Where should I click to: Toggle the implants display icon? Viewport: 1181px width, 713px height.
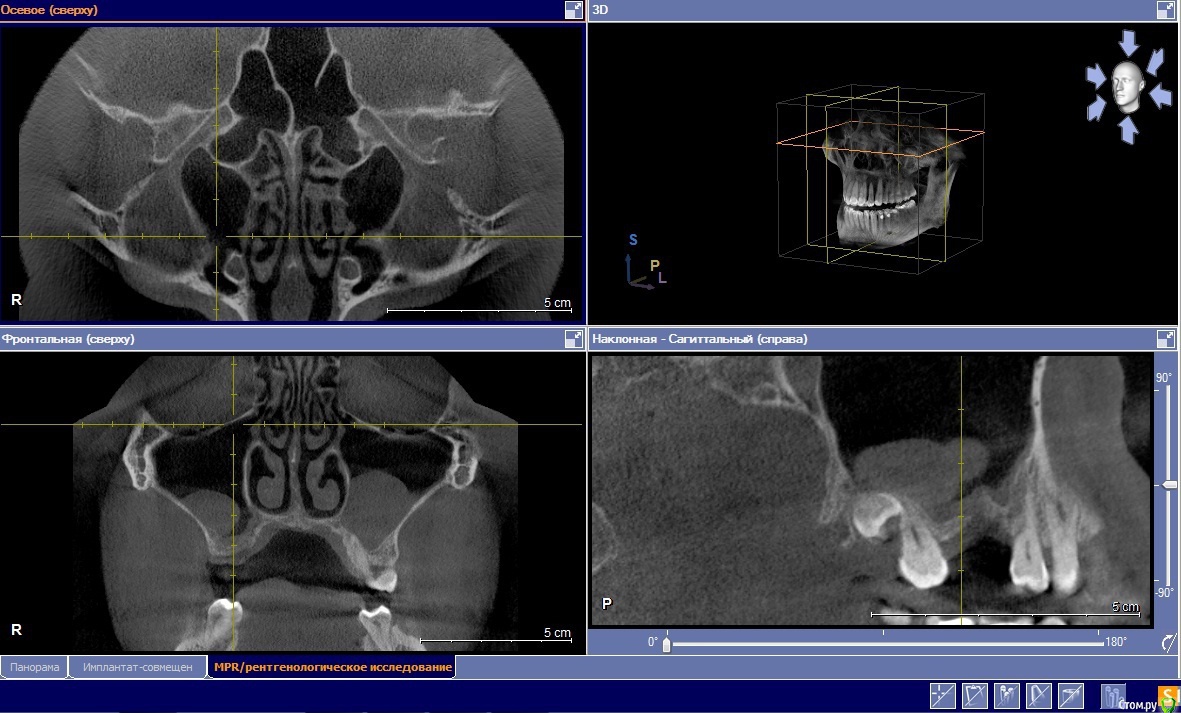tap(1007, 694)
